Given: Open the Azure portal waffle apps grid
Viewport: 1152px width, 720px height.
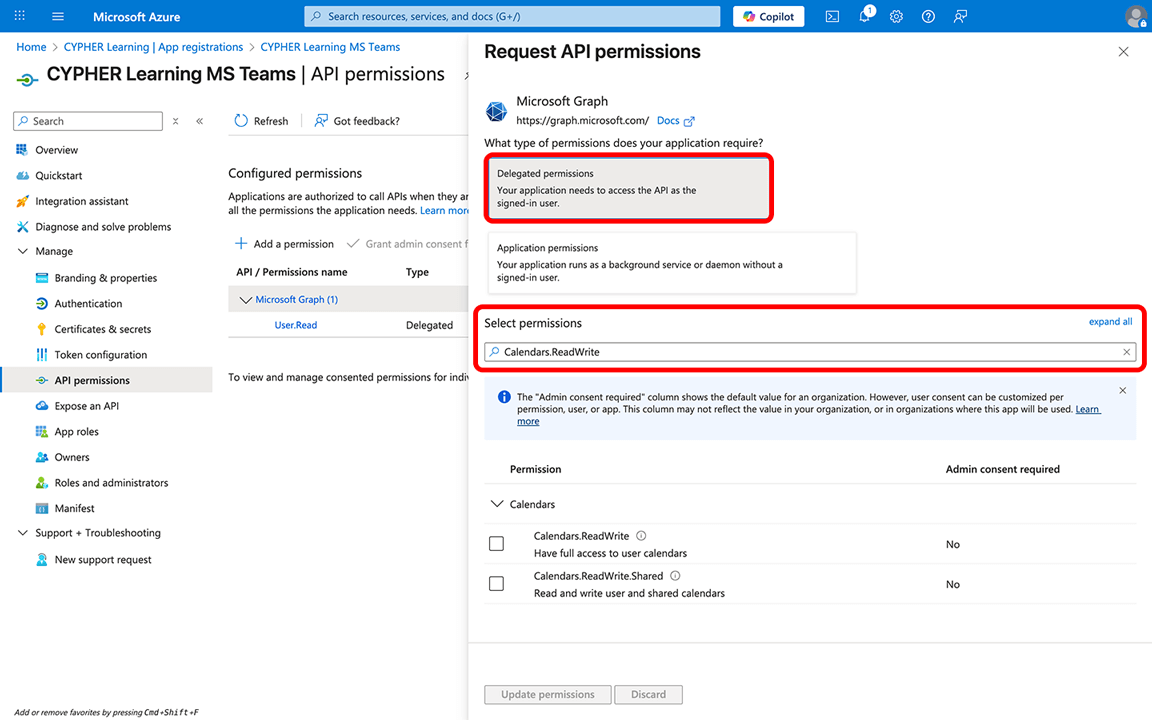Looking at the screenshot, I should pyautogui.click(x=20, y=15).
